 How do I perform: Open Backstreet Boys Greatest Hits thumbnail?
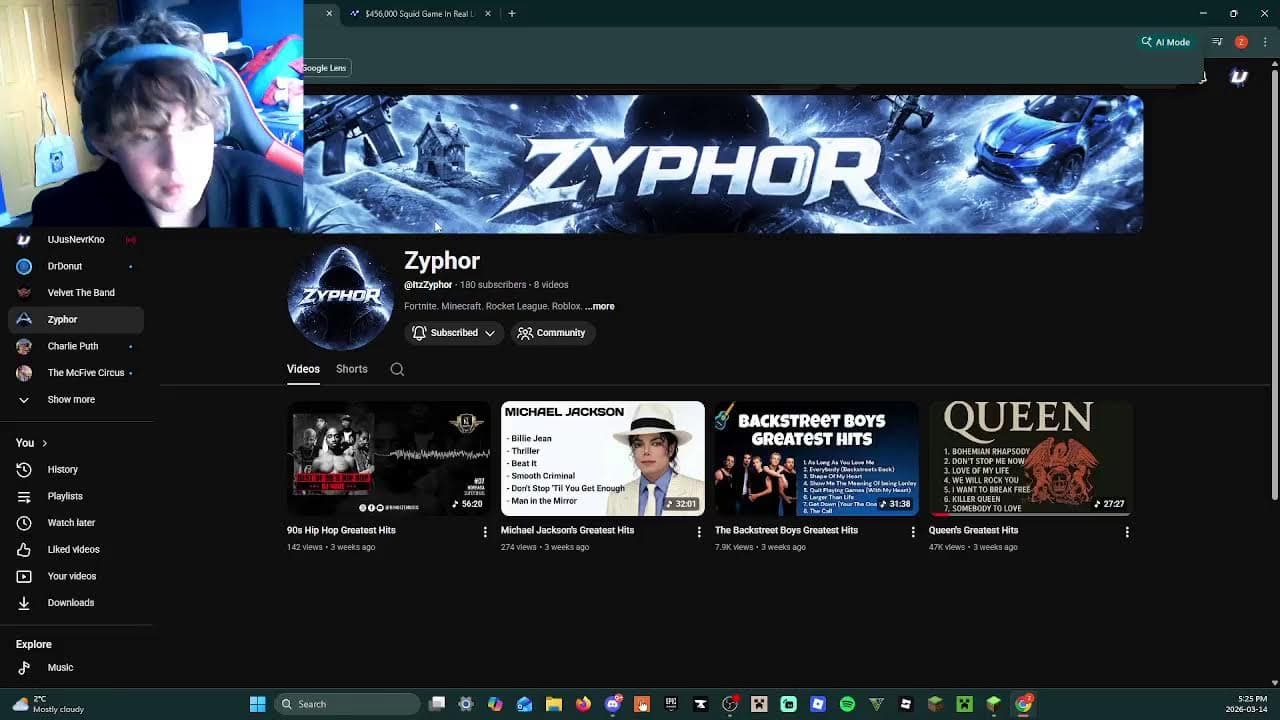coord(817,459)
